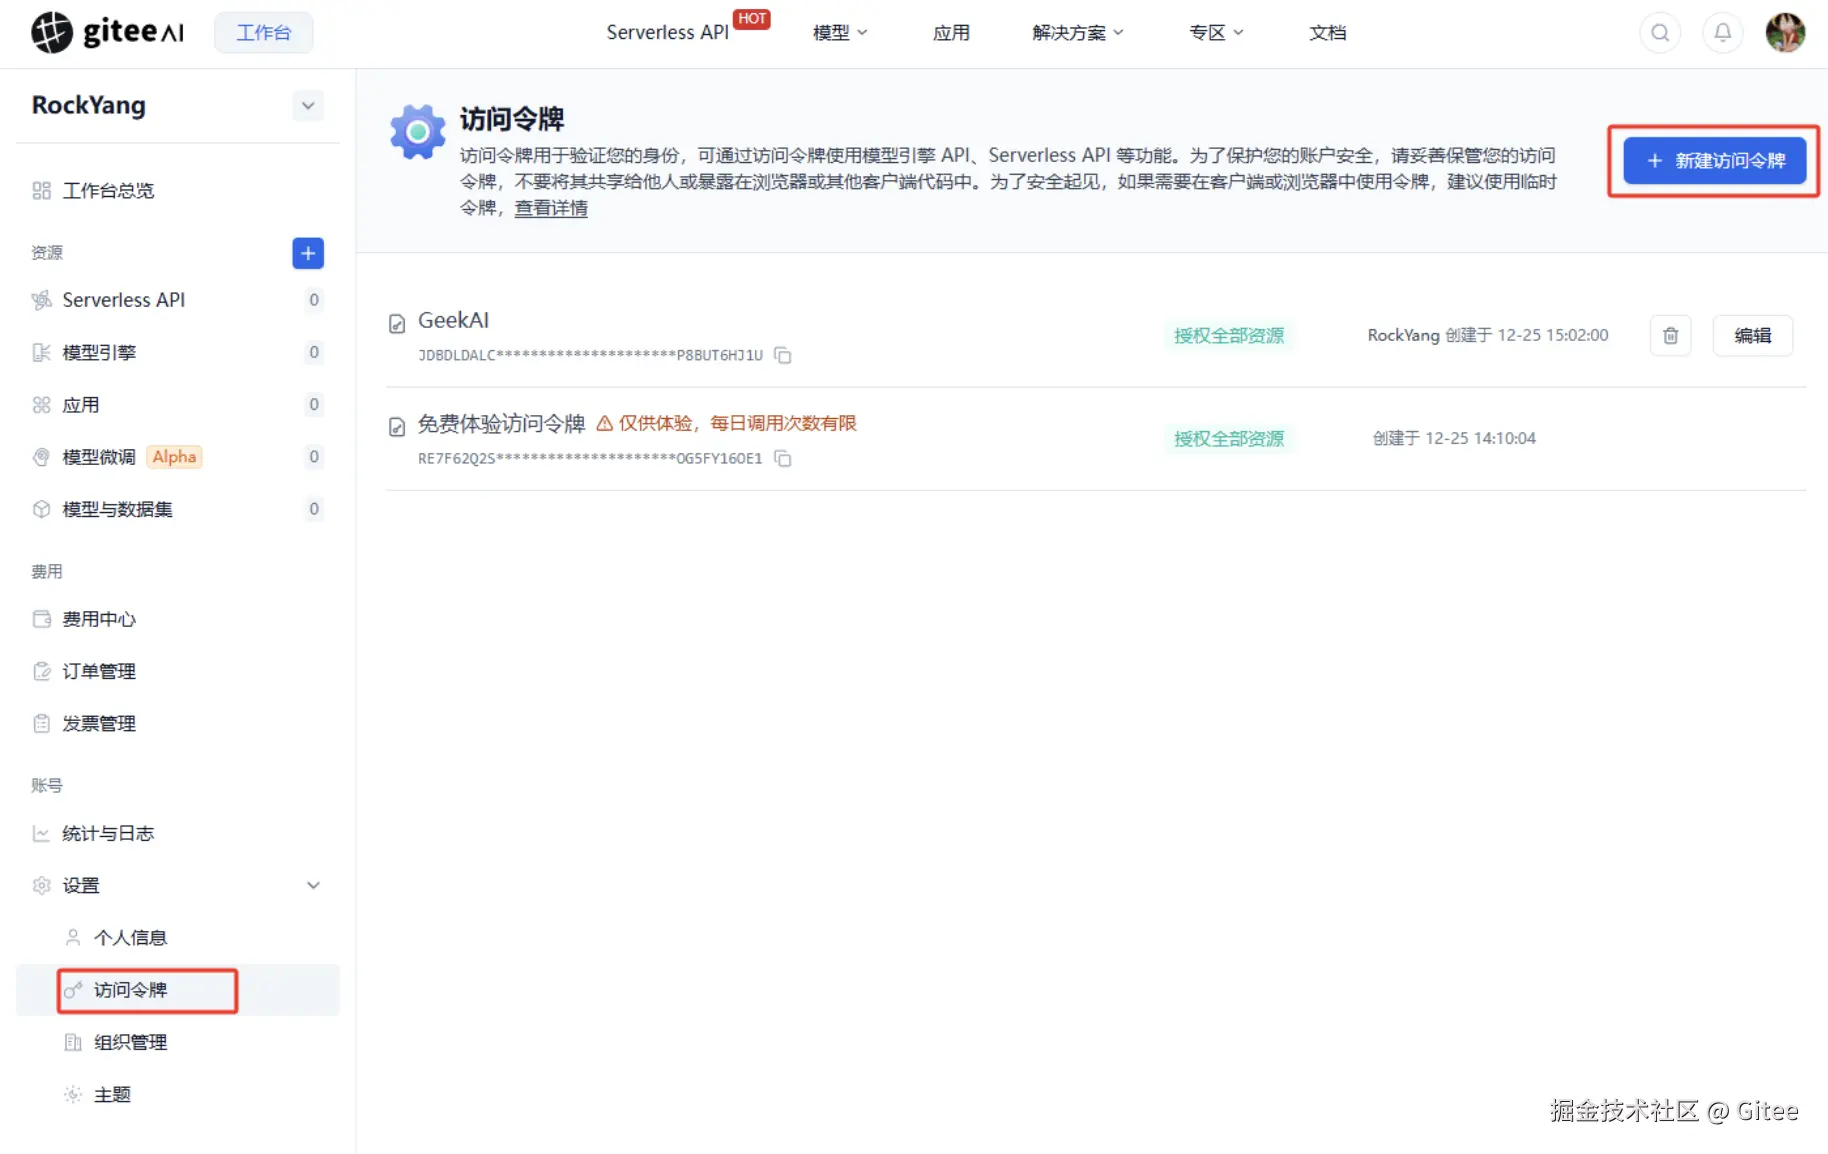Click the 模型与数据集 cube icon
1828x1154 pixels.
(x=41, y=509)
